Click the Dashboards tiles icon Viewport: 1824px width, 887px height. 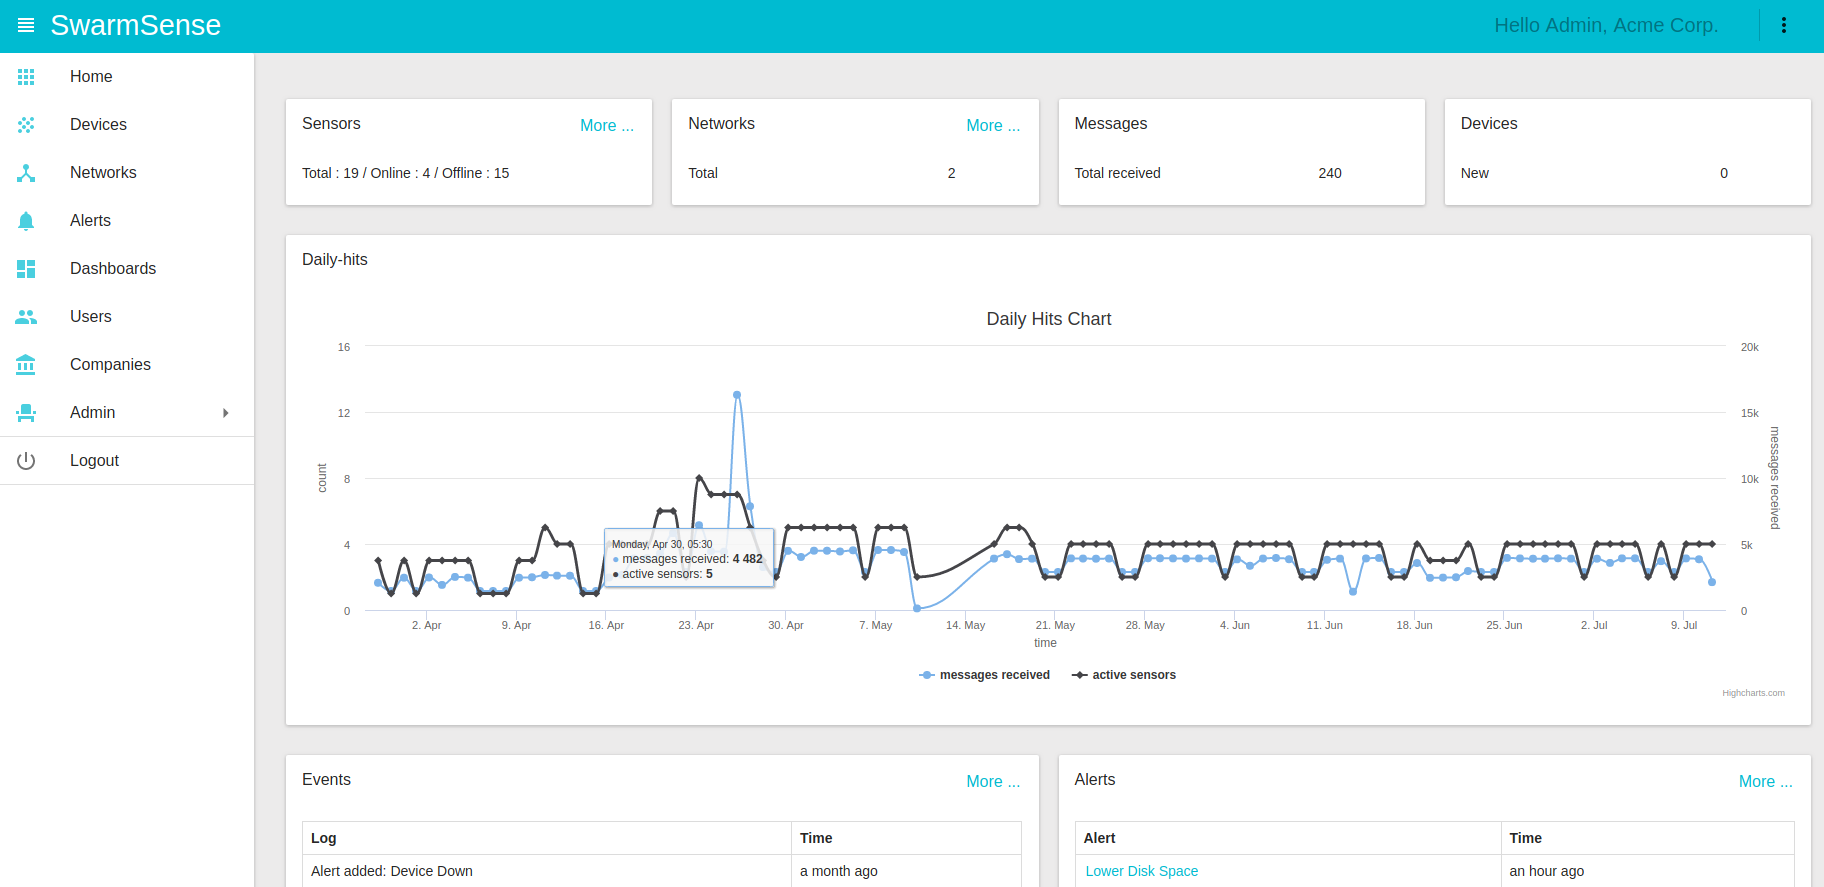point(26,269)
